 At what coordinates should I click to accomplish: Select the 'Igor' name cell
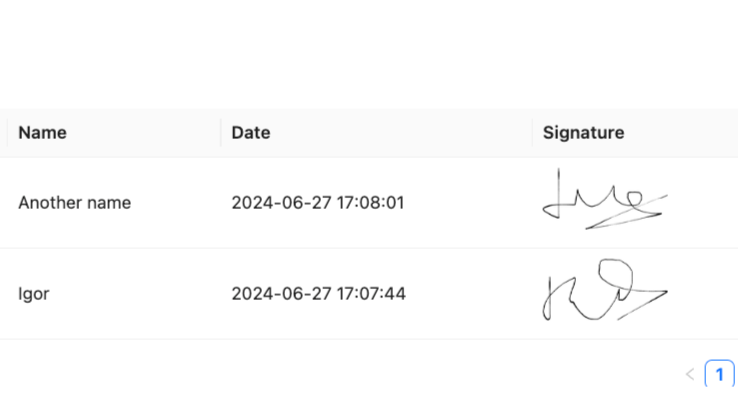click(x=34, y=294)
